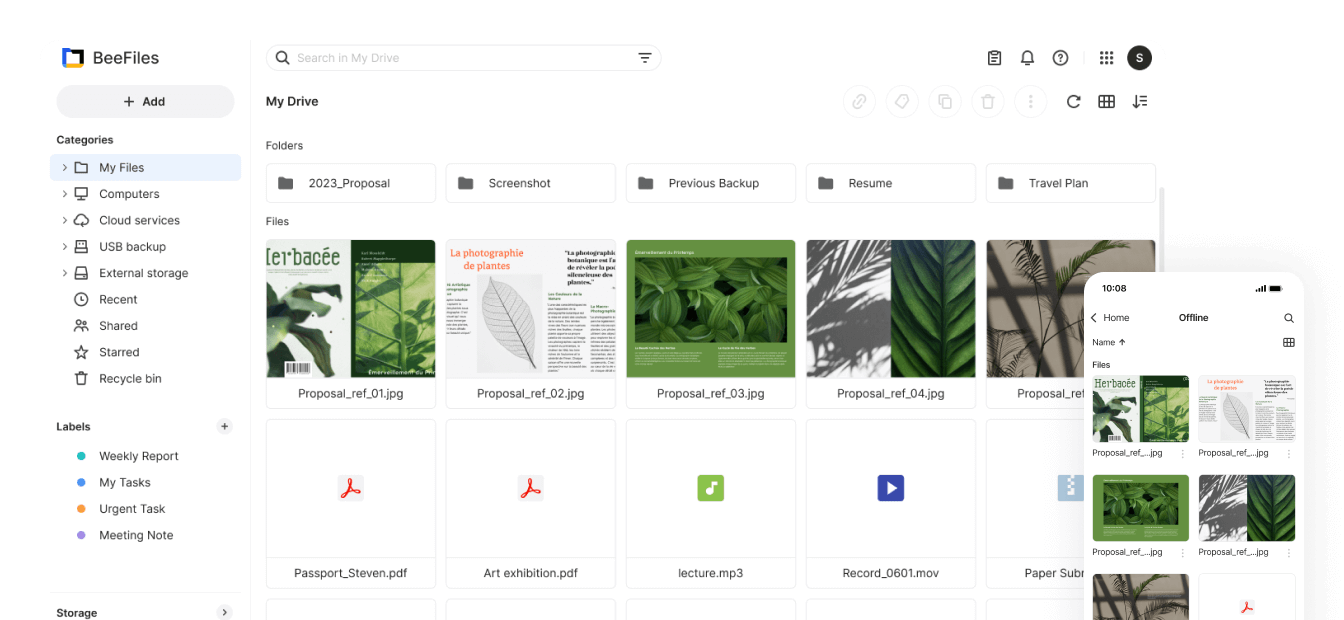Open the apps grid launcher

[x=1106, y=58]
